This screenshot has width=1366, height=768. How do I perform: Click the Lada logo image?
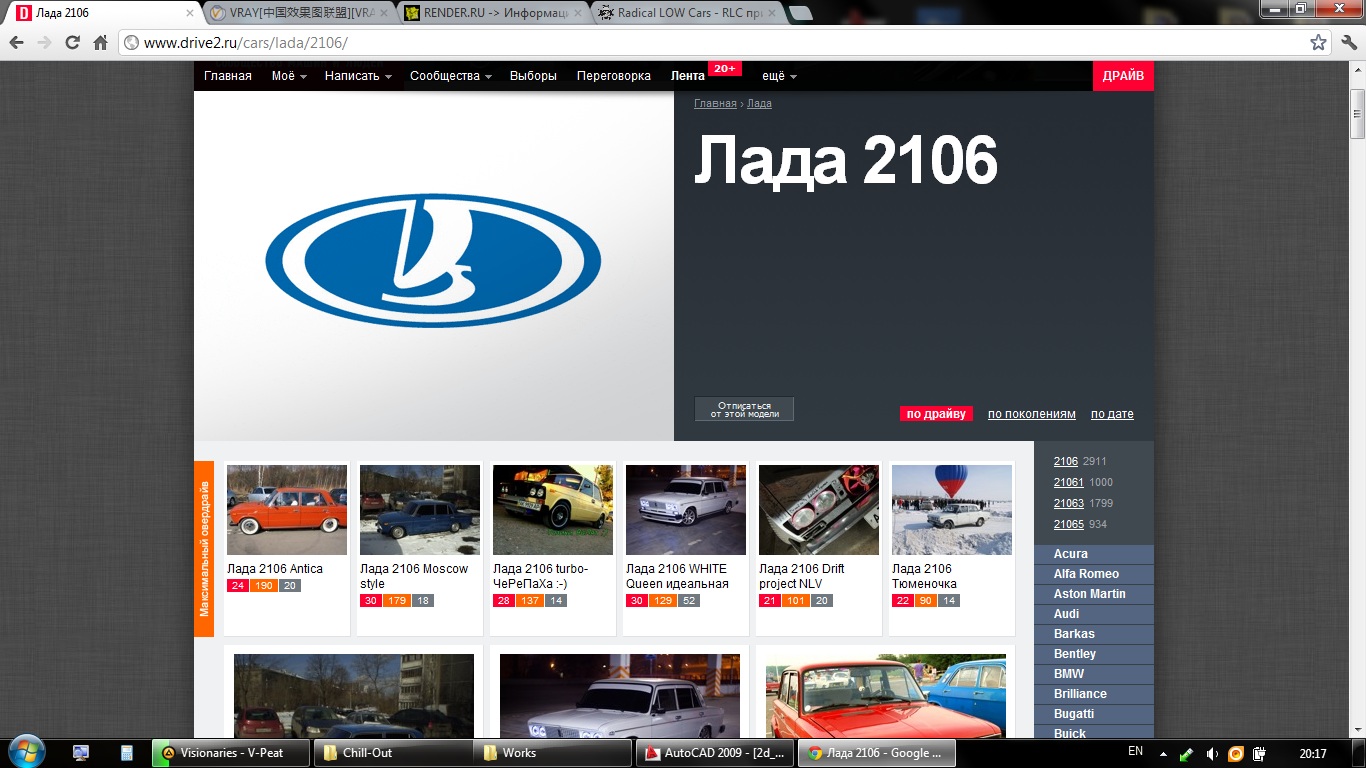tap(433, 262)
